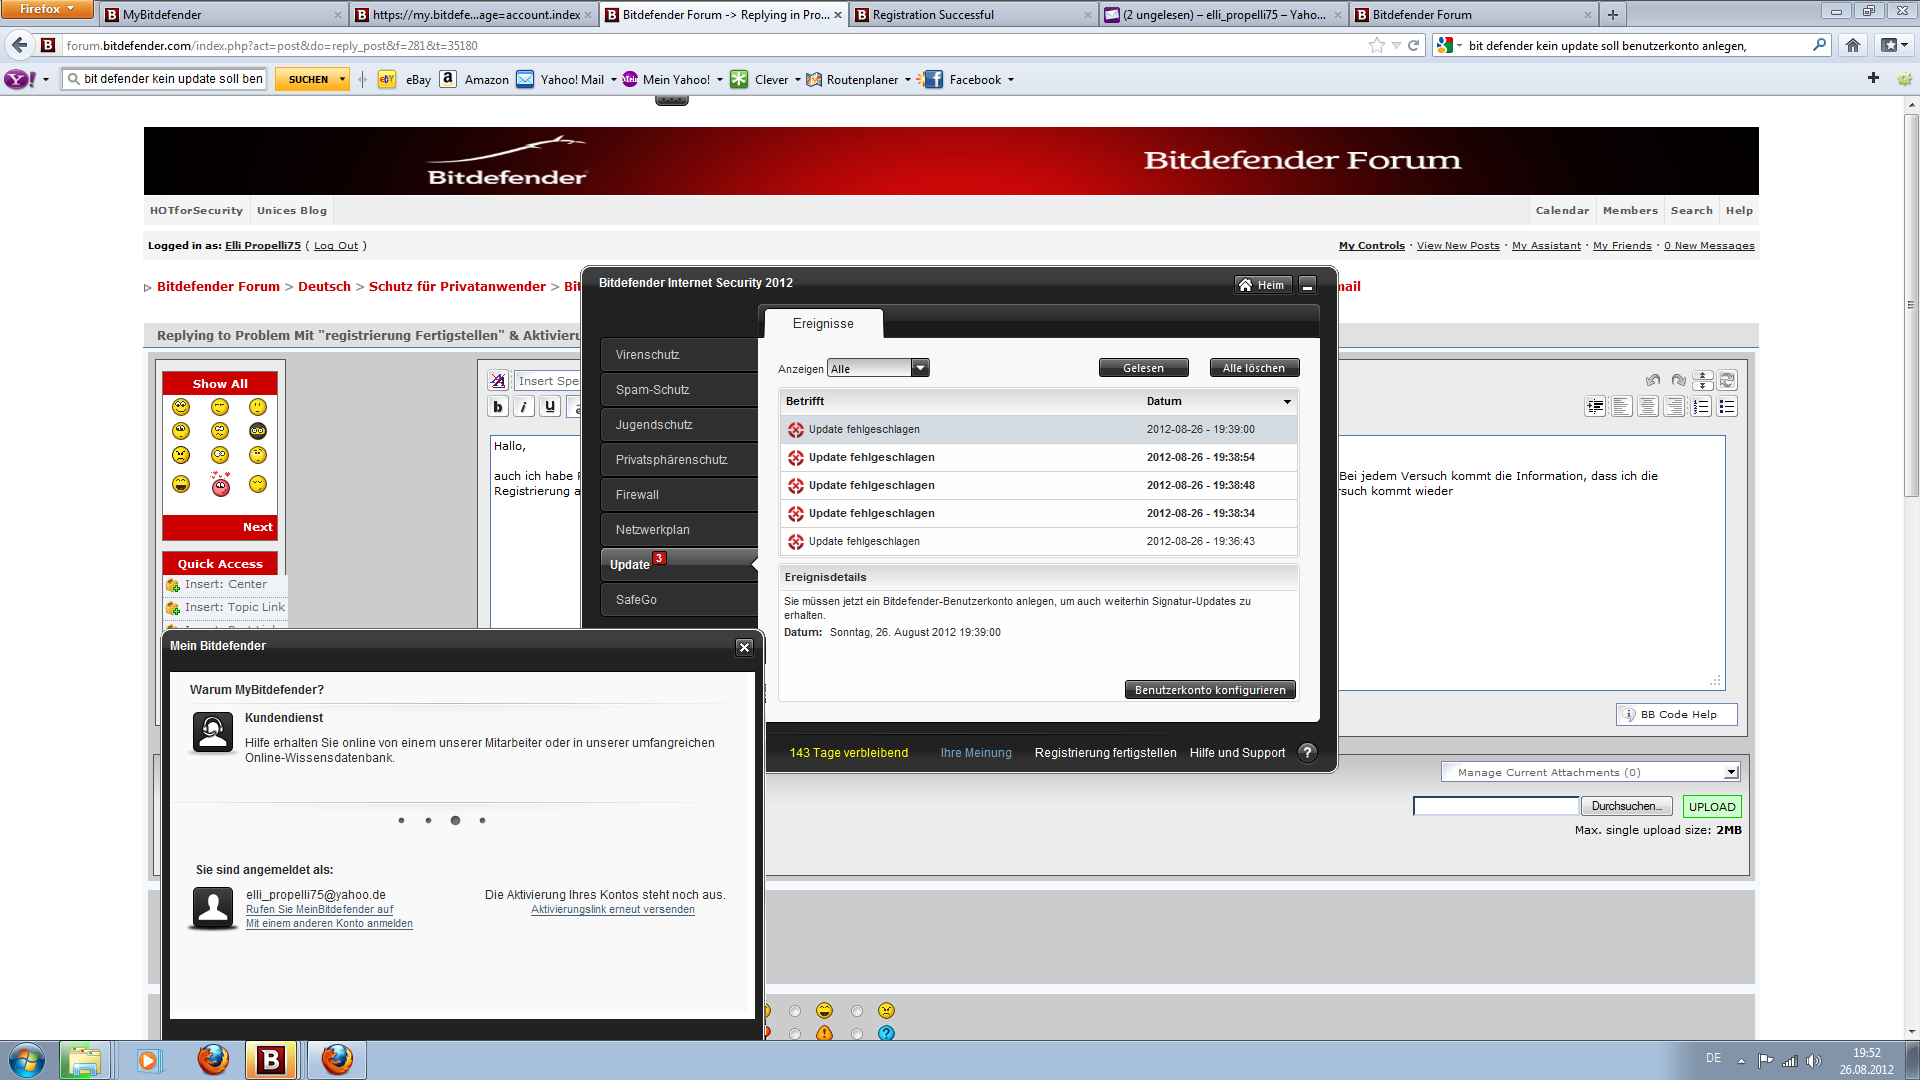The image size is (1920, 1080).
Task: Select radio button for exclamation post icon
Action: 795,1034
